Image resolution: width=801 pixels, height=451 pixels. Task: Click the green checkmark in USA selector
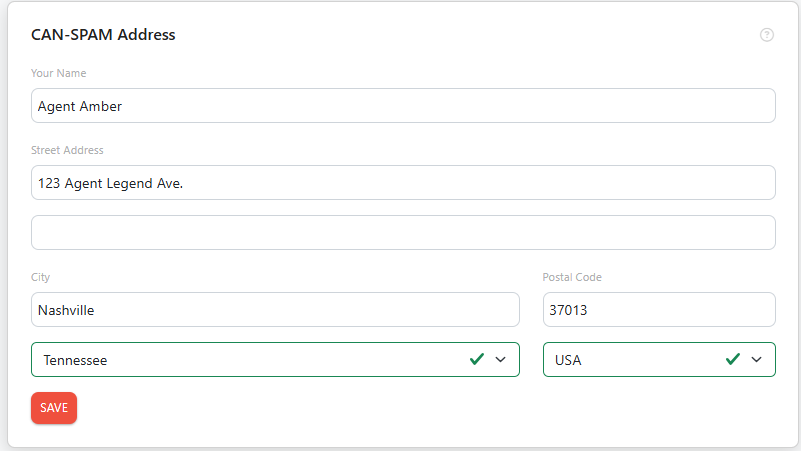pos(733,359)
